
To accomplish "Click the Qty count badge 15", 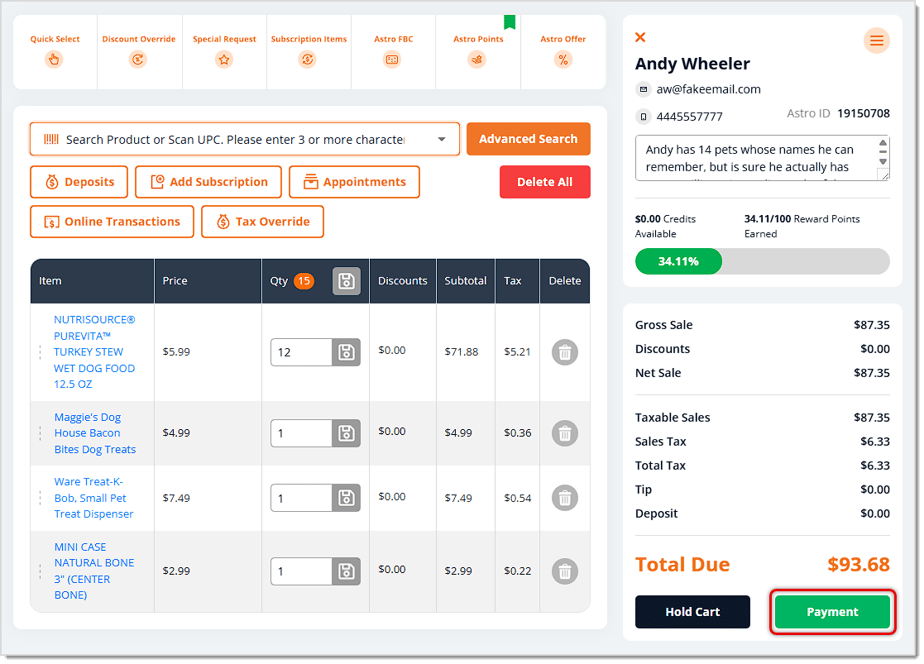I will tap(304, 281).
